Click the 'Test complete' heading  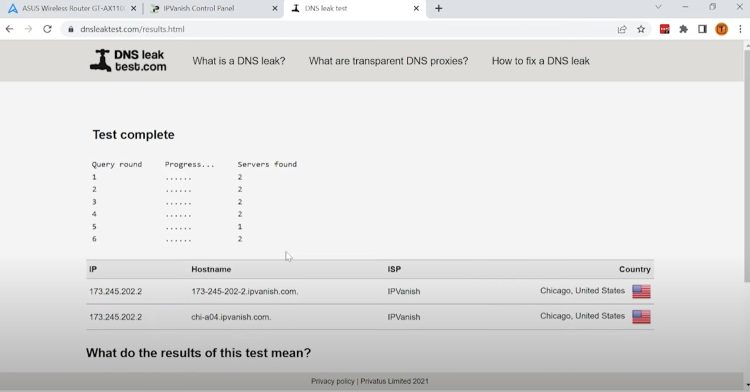[133, 134]
